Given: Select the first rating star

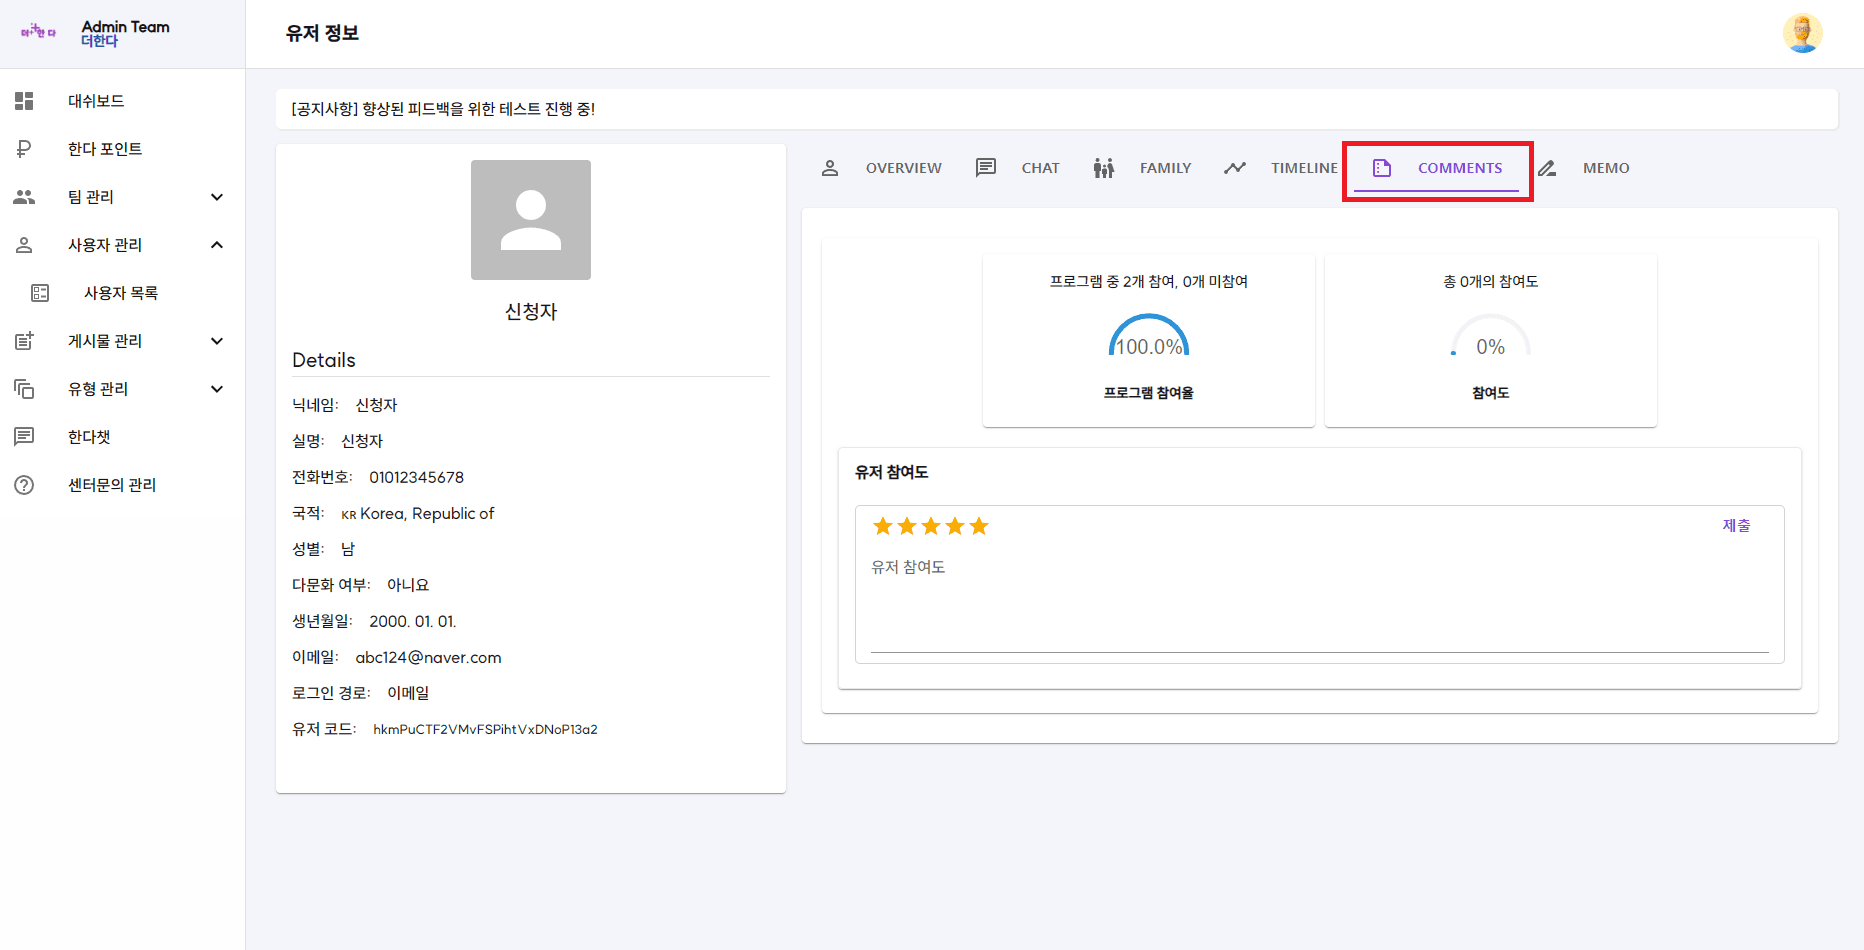Looking at the screenshot, I should (x=883, y=526).
